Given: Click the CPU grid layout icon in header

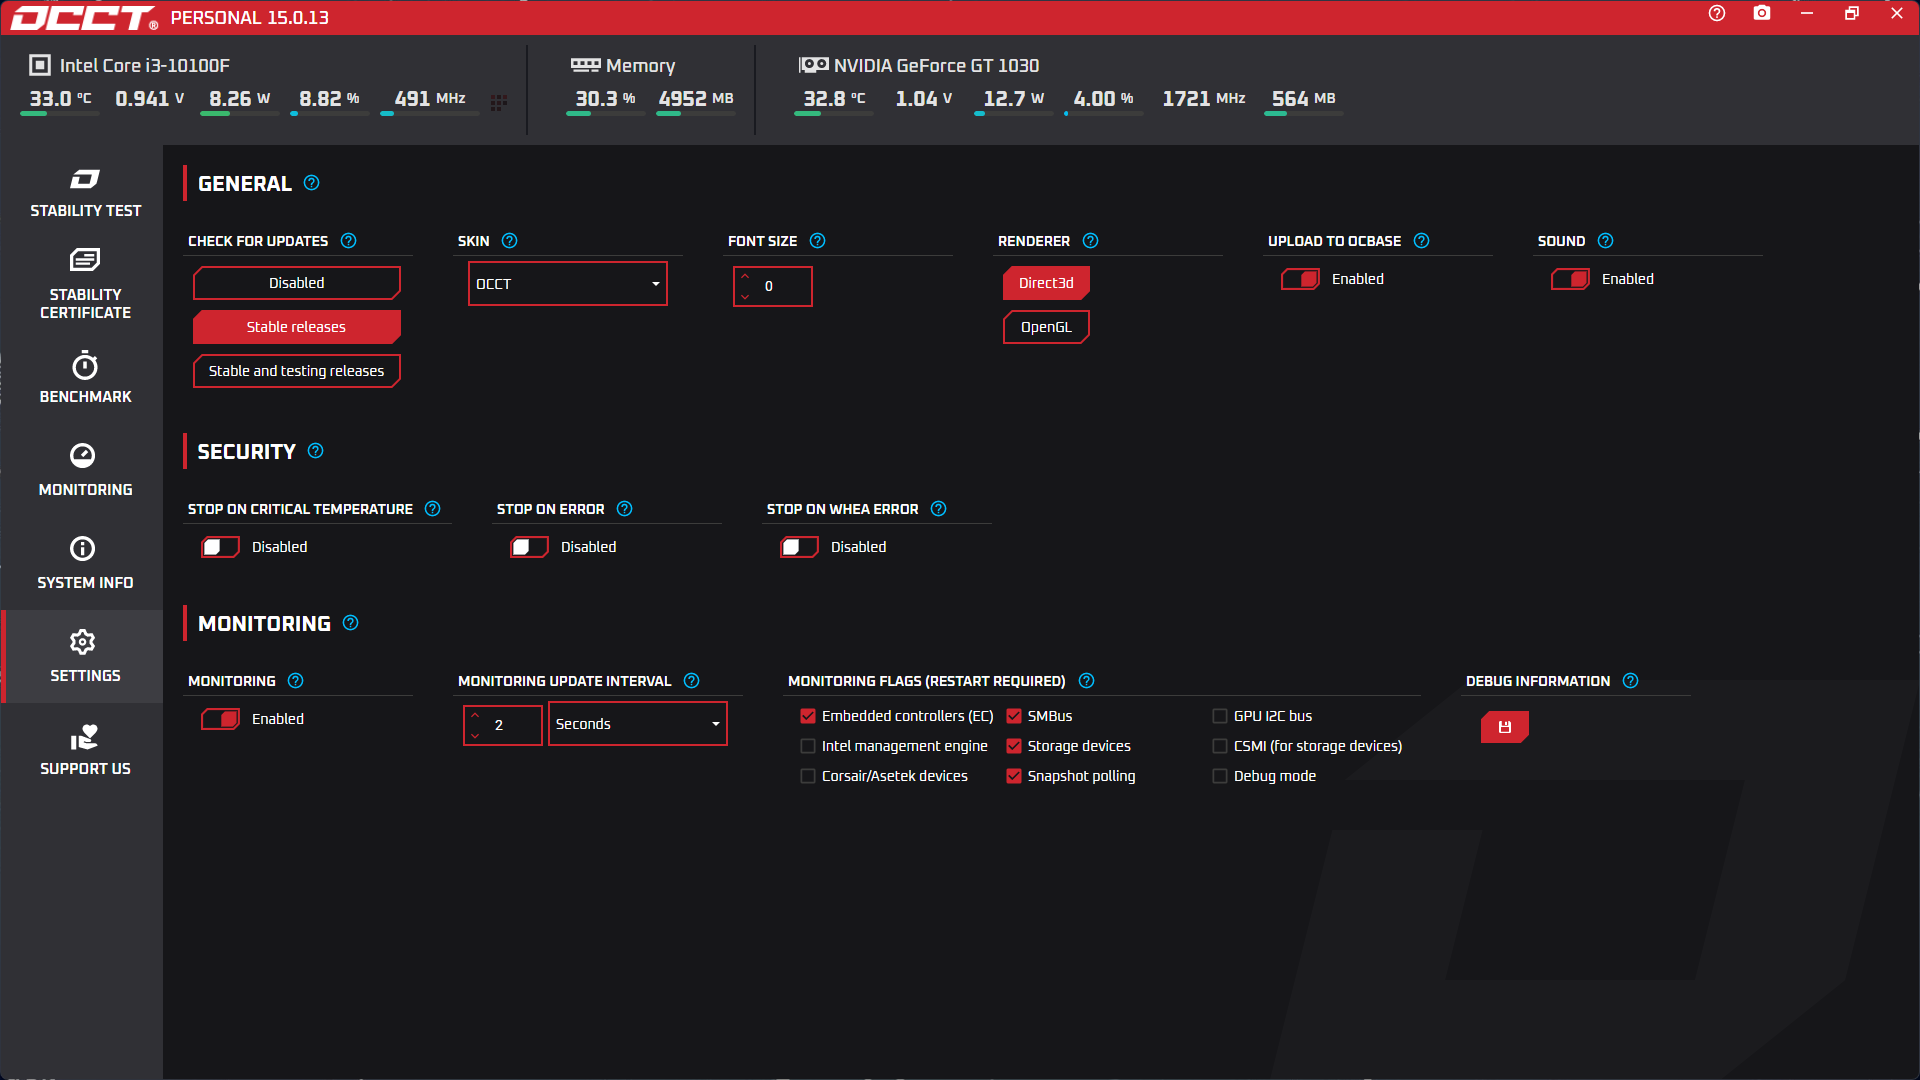Looking at the screenshot, I should point(499,102).
